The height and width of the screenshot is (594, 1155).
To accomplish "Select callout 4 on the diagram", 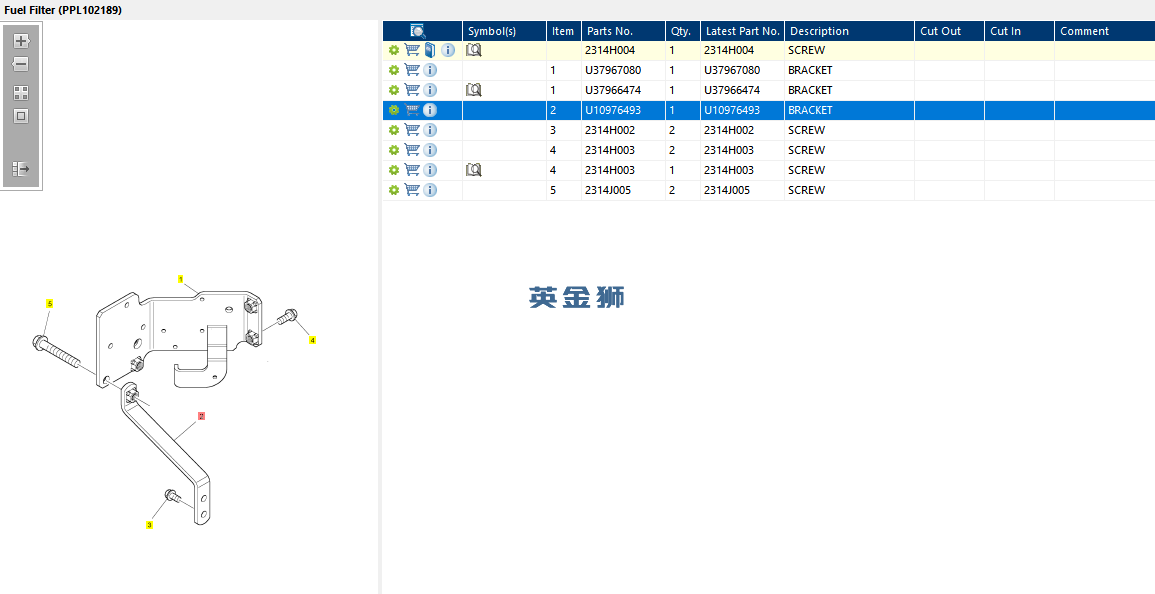I will [x=312, y=340].
